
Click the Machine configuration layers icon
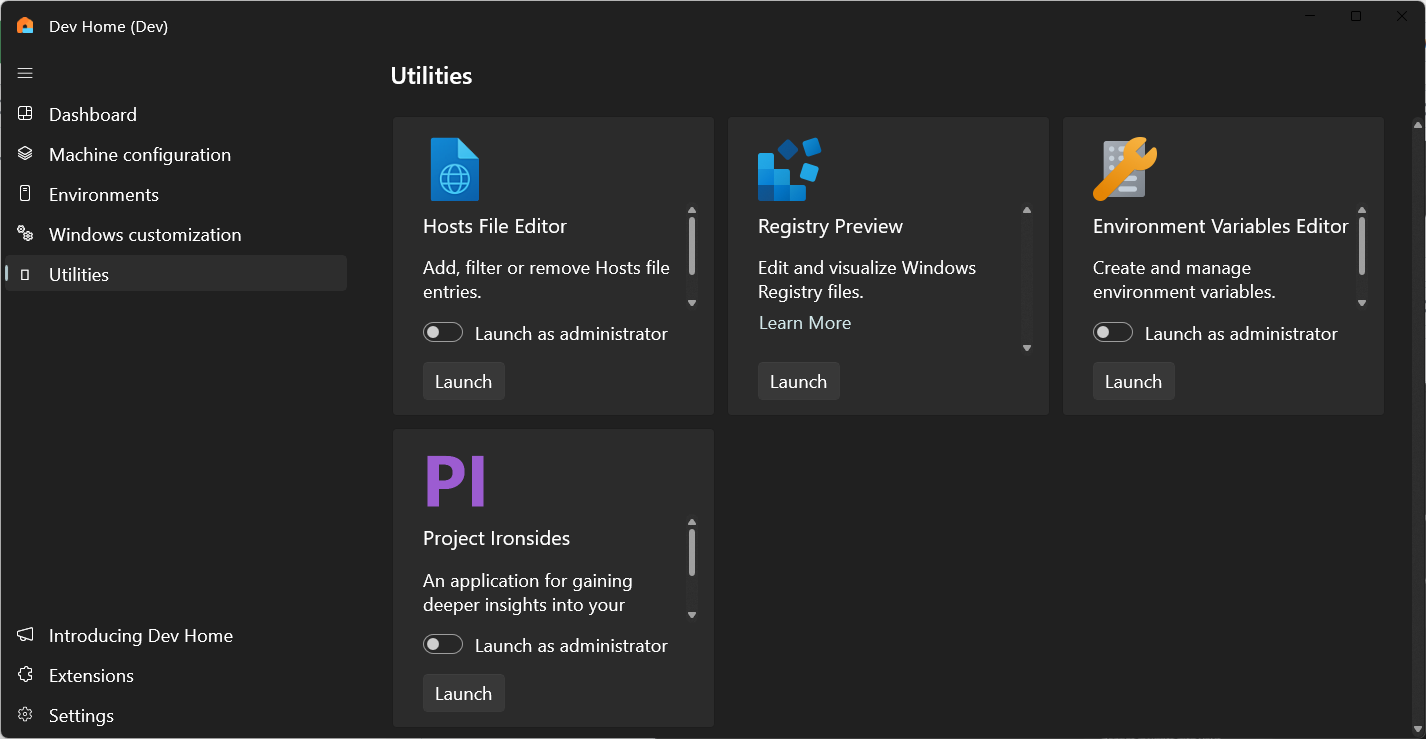25,154
